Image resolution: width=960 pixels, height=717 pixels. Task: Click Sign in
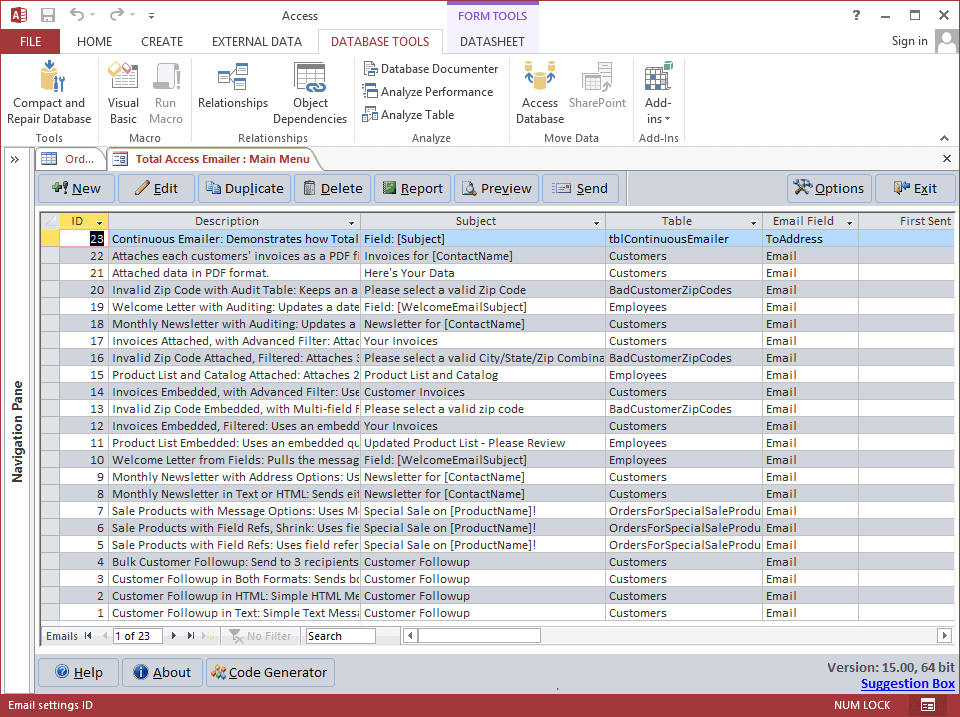[909, 41]
